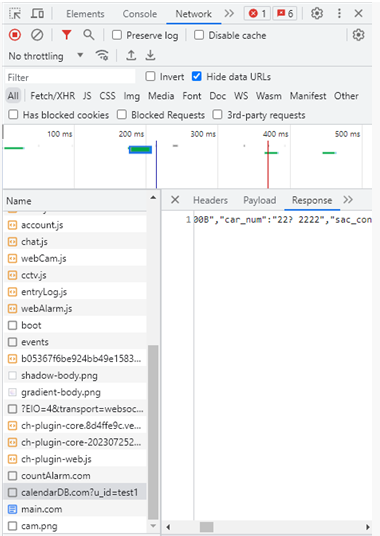Image resolution: width=380 pixels, height=536 pixels.
Task: Click the blue-framed green bar in timeline overview
Action: (x=140, y=149)
